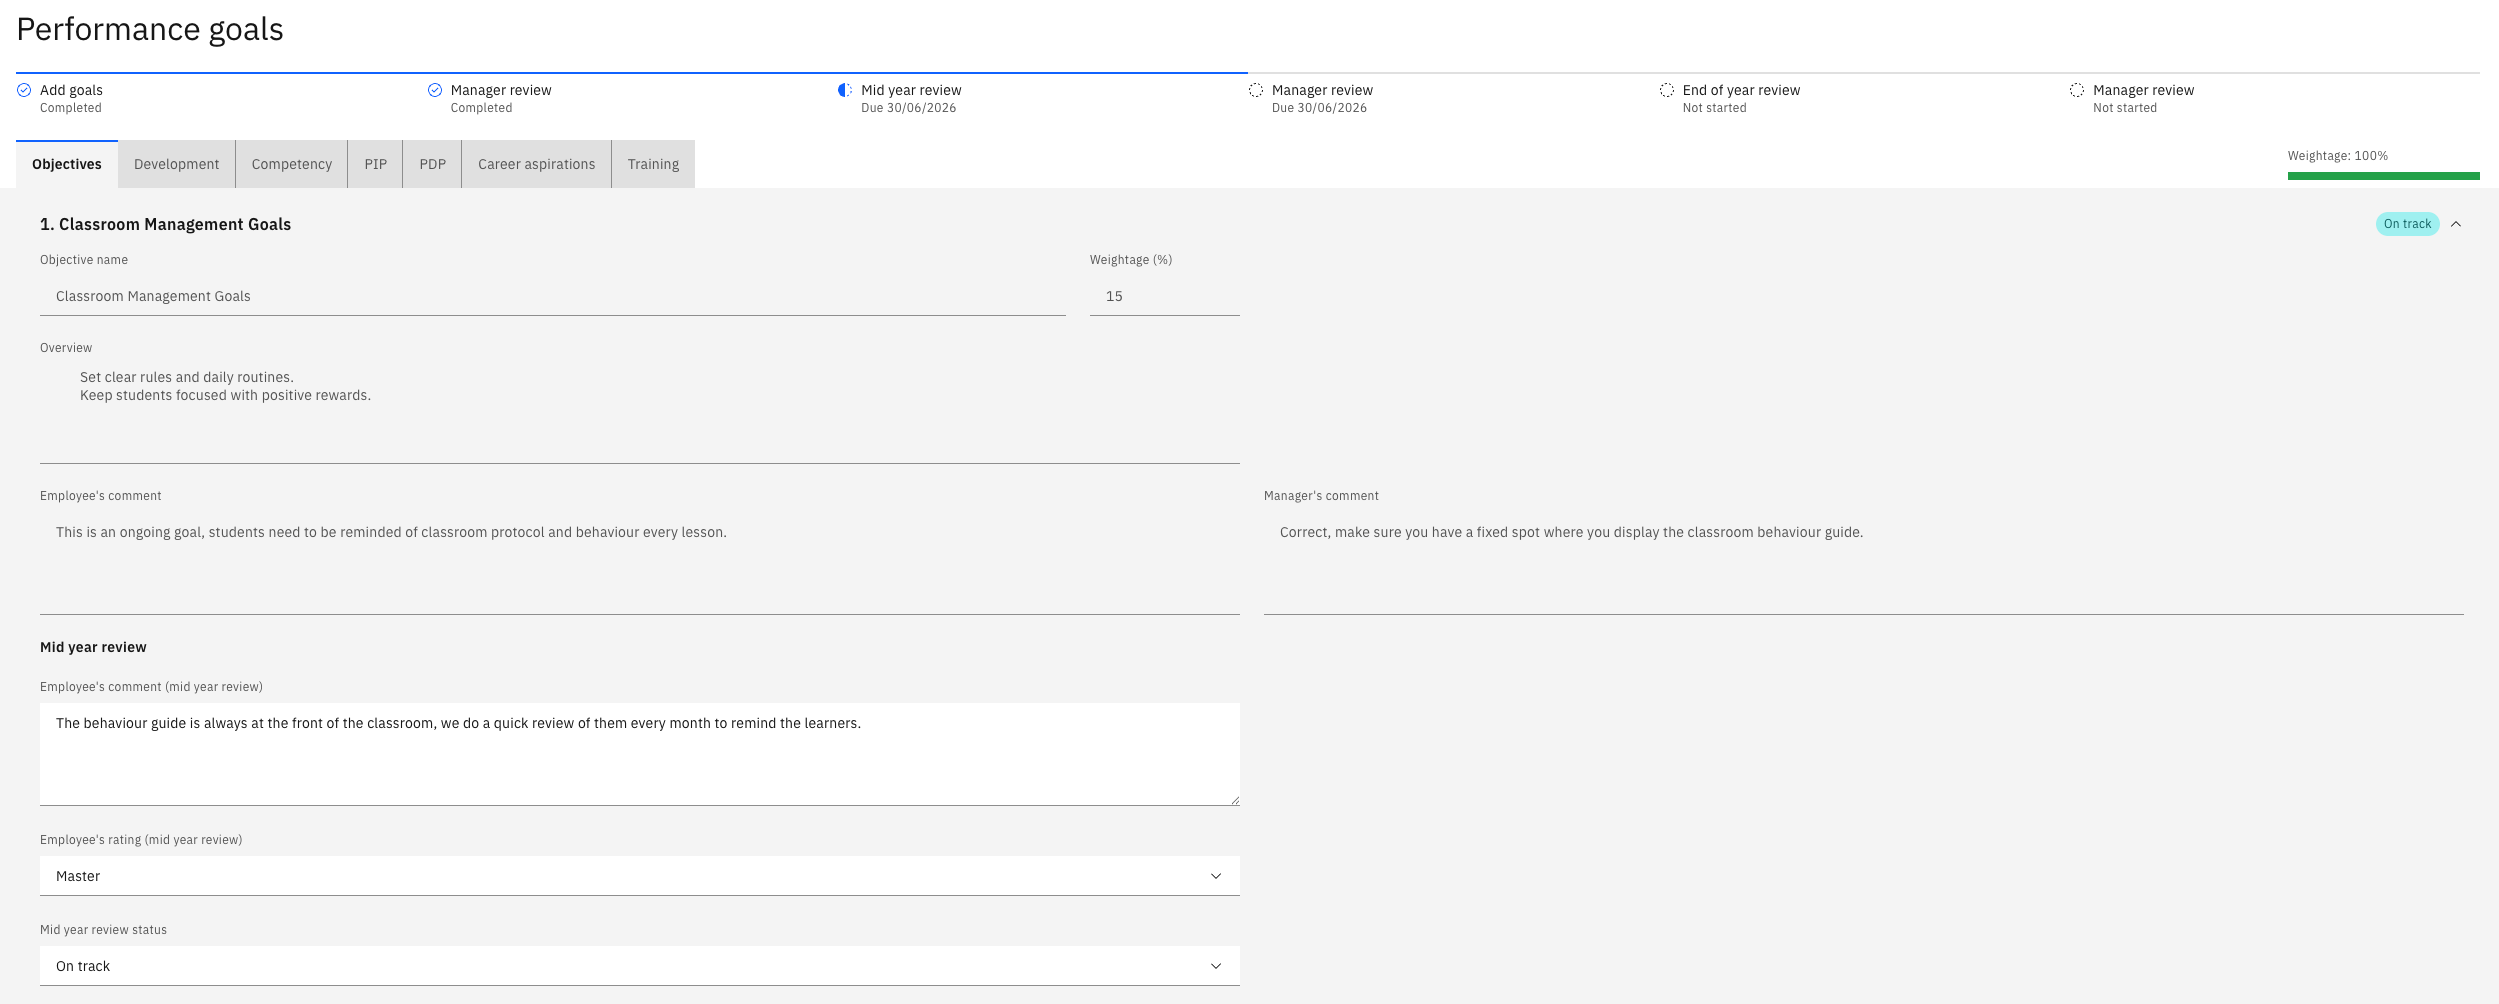
Task: Click the 'Weightage: 100%' label
Action: pyautogui.click(x=2338, y=156)
